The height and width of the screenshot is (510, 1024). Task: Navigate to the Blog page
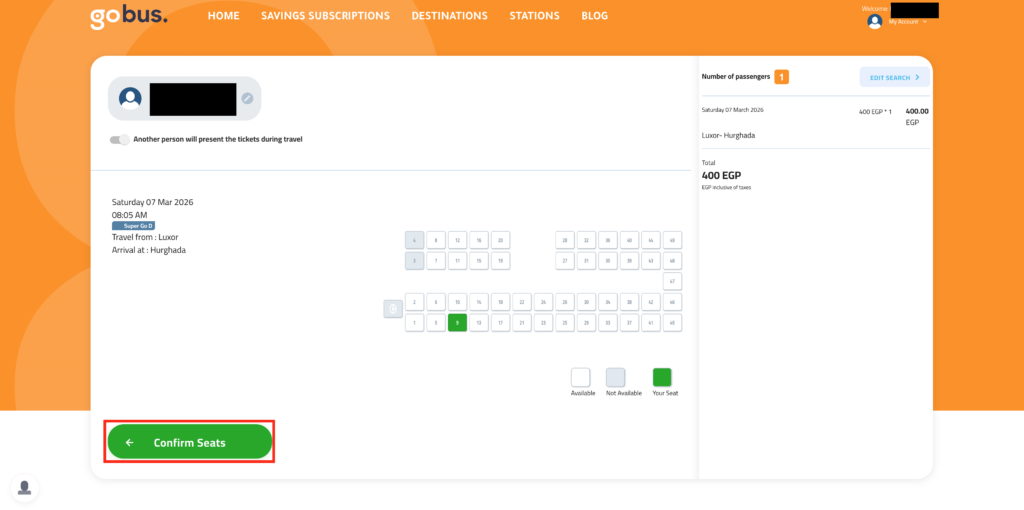click(594, 16)
